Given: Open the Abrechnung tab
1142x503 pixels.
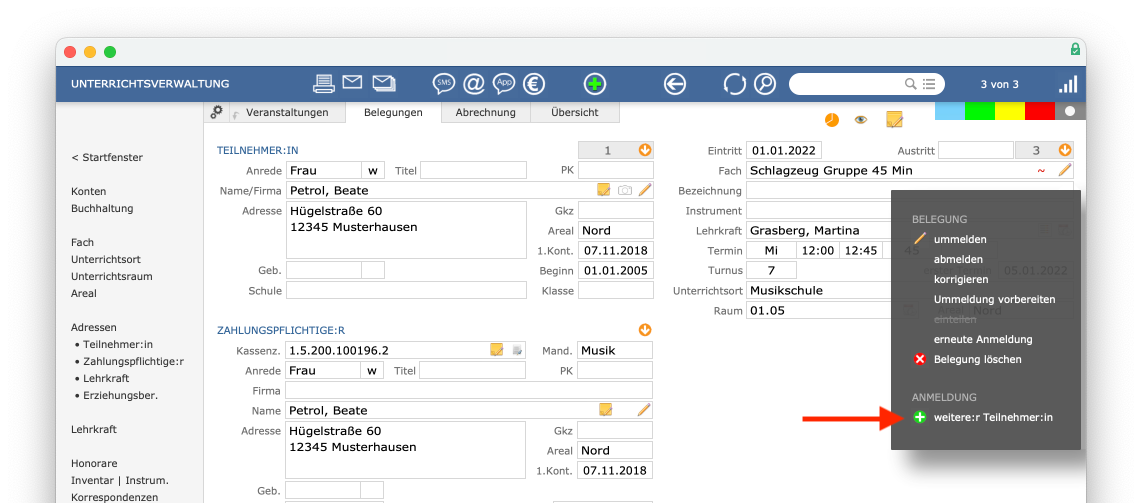Looking at the screenshot, I should [486, 112].
